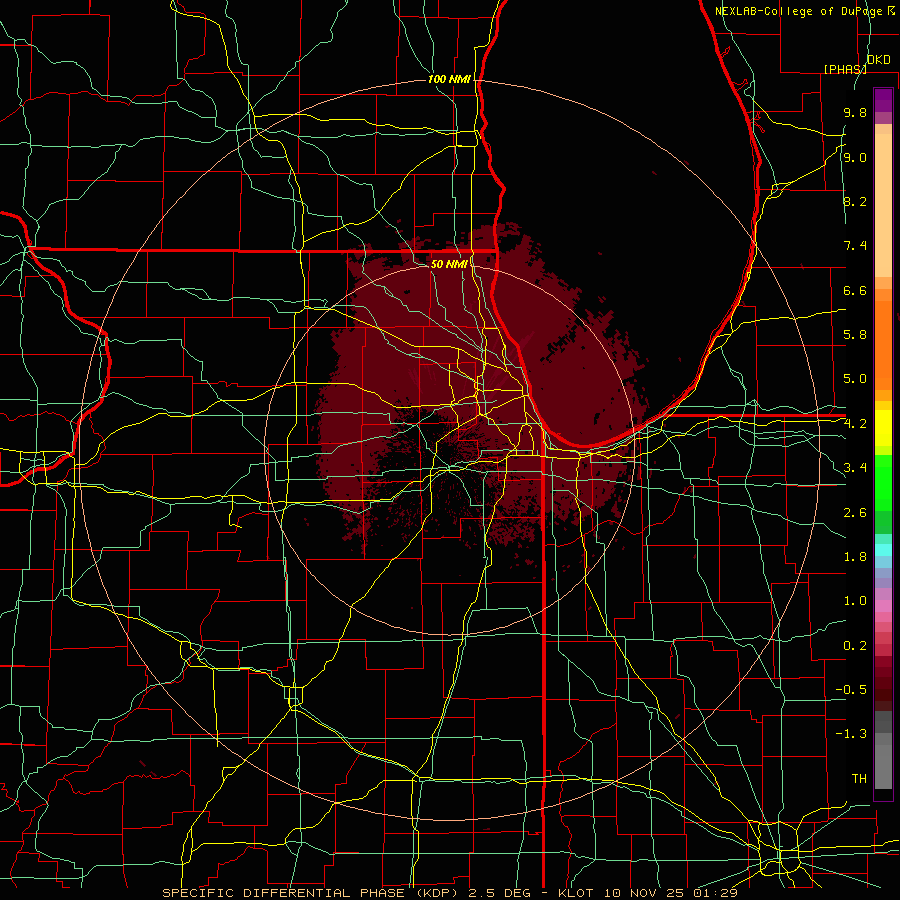Screen dimensions: 900x900
Task: Click the 0.2 scale value
Action: 855,646
